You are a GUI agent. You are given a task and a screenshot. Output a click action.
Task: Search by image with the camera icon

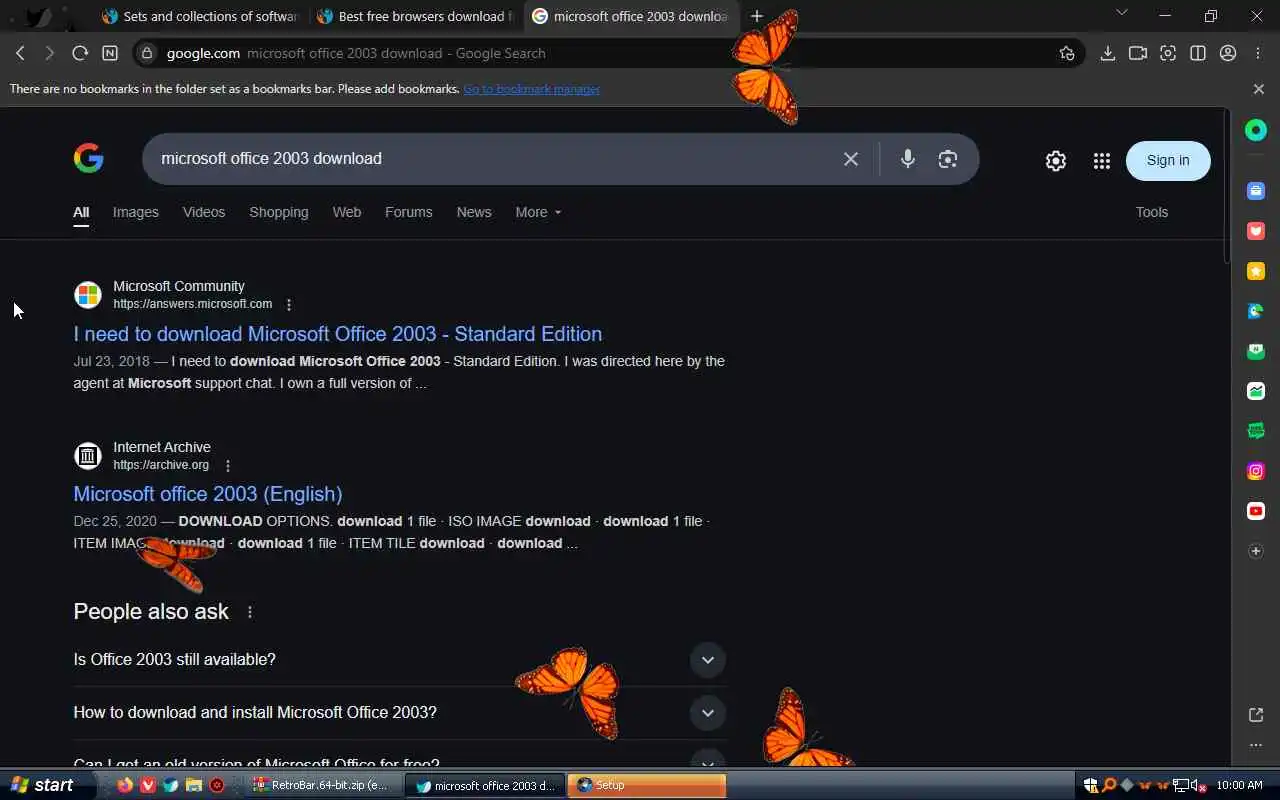pos(948,159)
